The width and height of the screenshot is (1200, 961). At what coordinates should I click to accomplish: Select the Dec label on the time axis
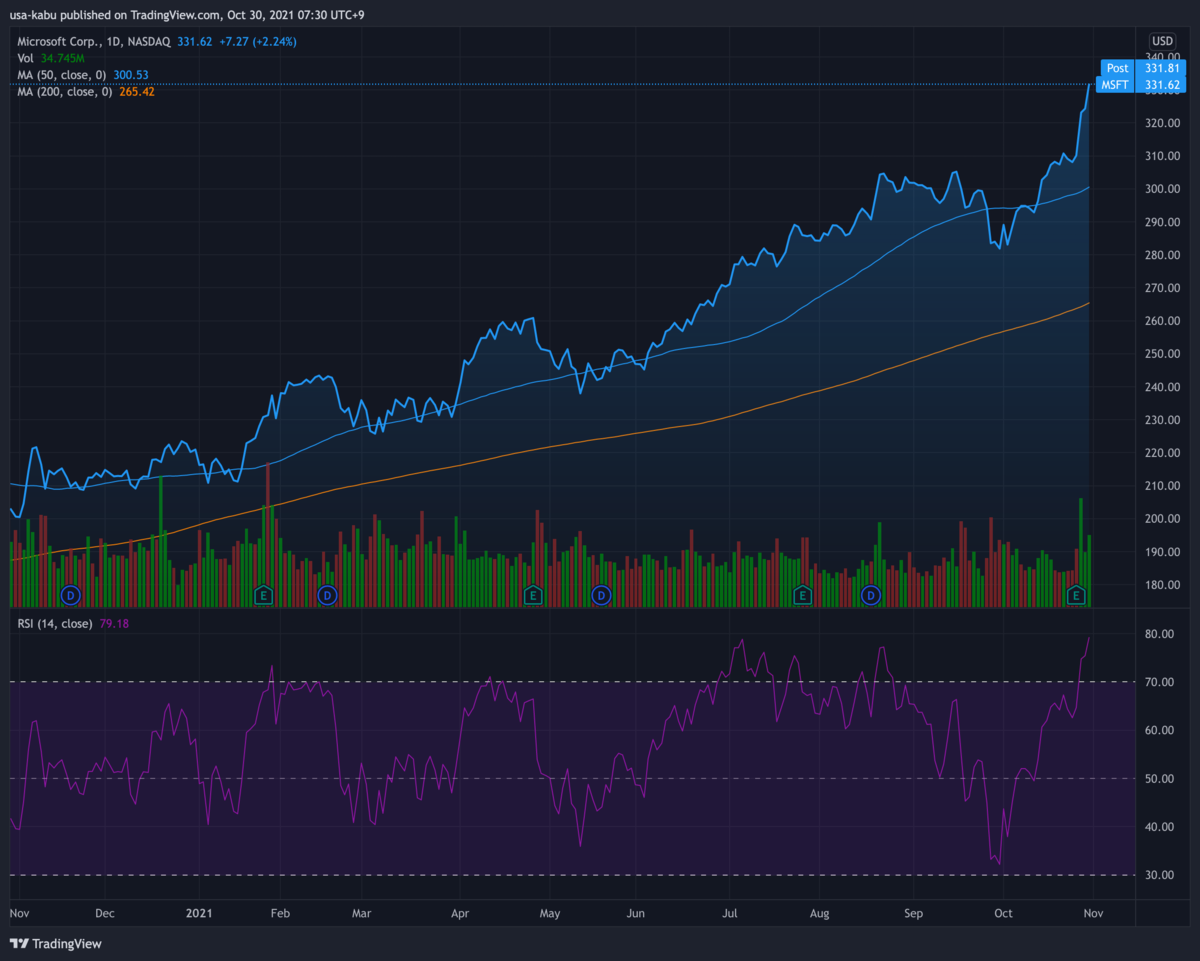[105, 913]
